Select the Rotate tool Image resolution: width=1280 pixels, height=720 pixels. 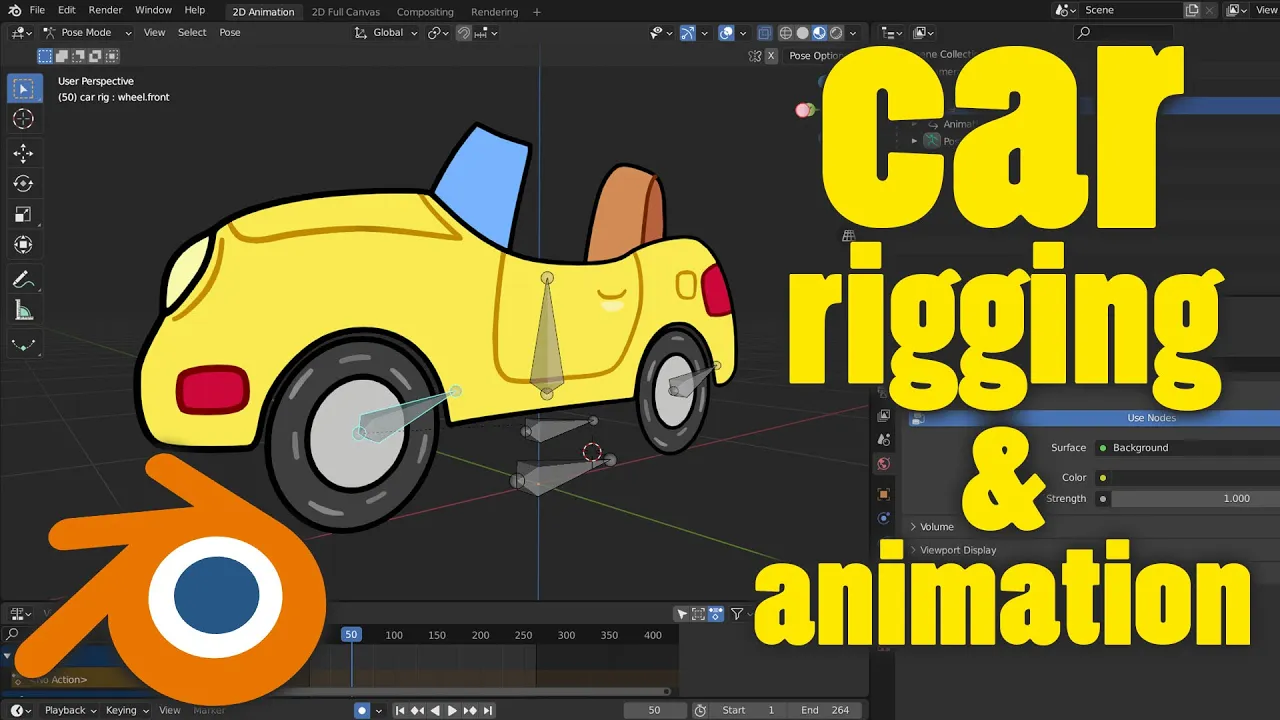[23, 183]
